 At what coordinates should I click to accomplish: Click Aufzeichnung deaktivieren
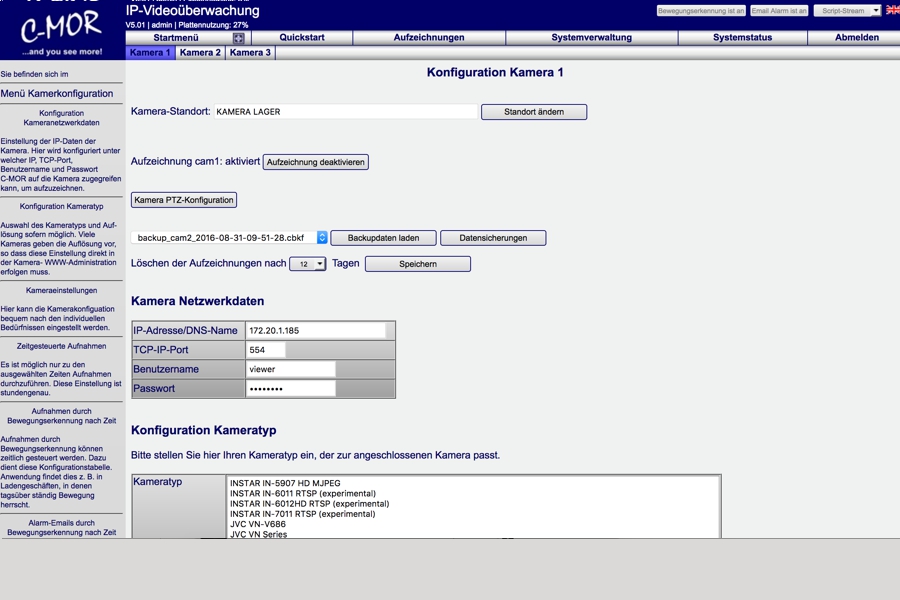[x=316, y=162]
